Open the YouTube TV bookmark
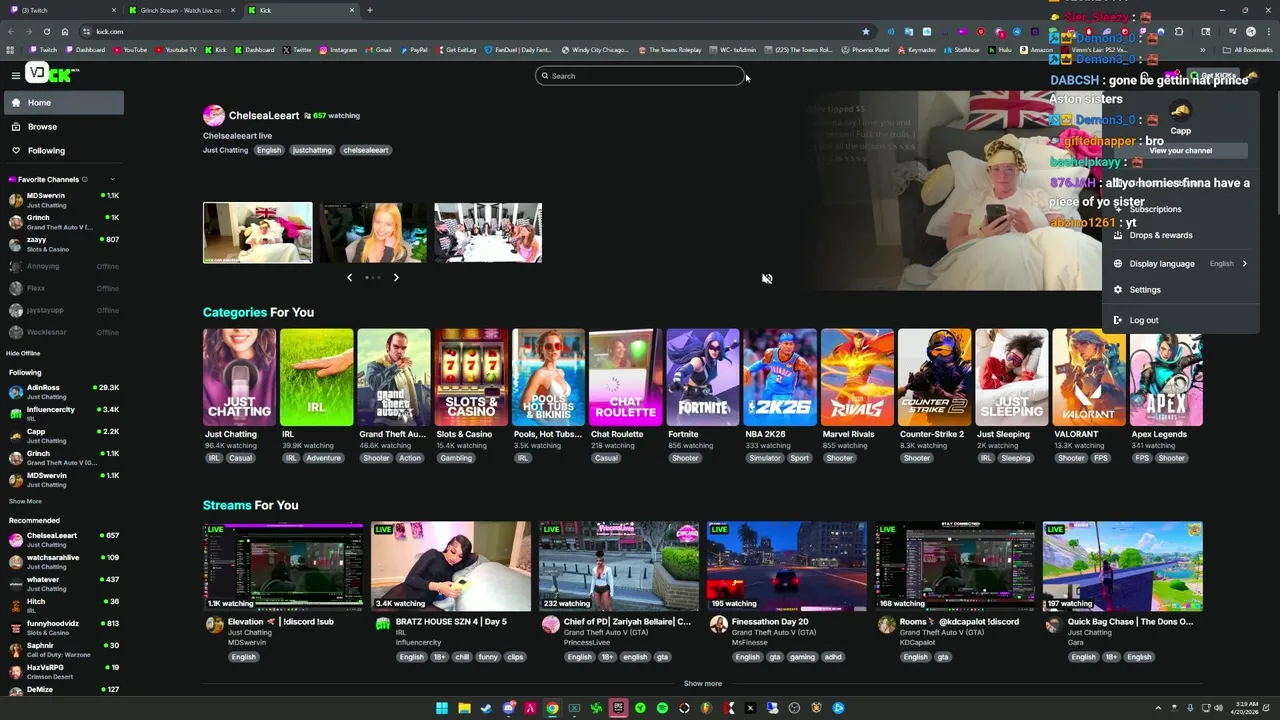The height and width of the screenshot is (720, 1280). click(x=176, y=50)
